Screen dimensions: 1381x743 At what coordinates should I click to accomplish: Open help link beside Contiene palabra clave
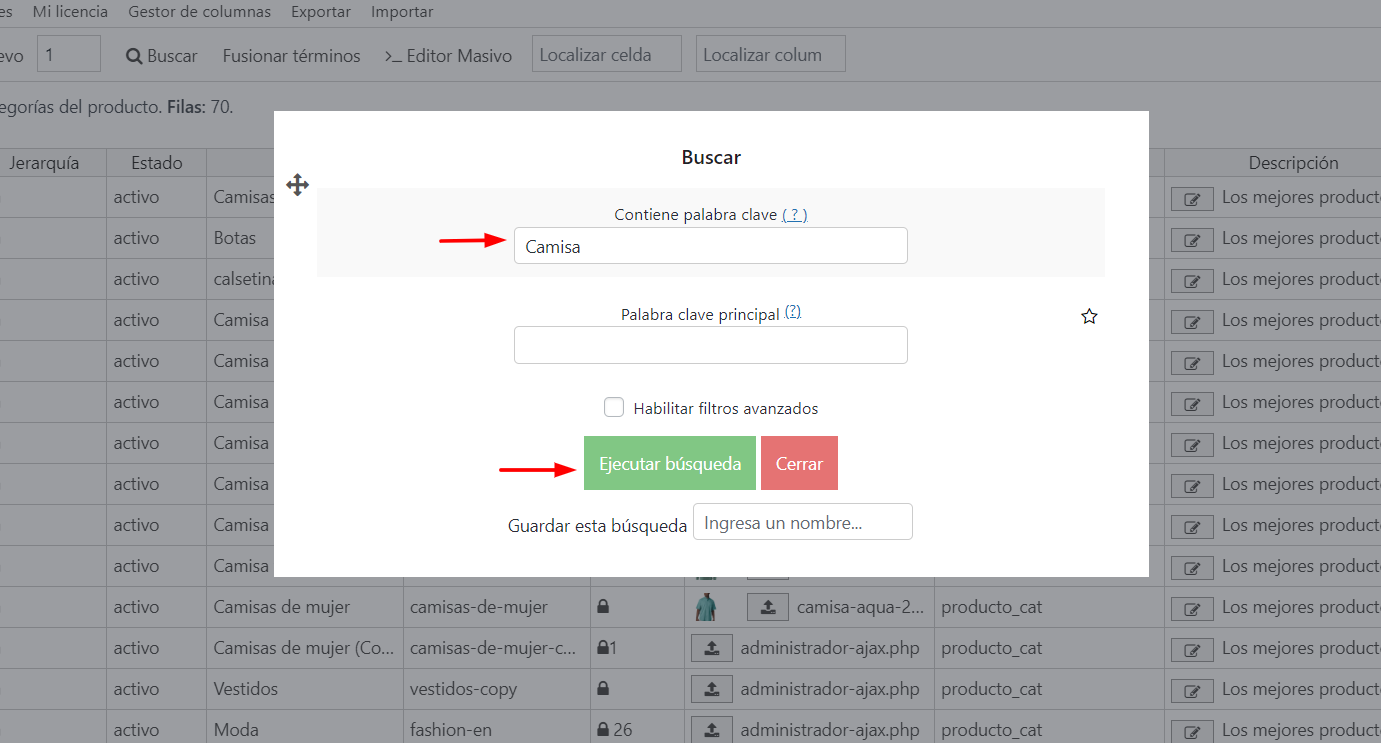(794, 215)
